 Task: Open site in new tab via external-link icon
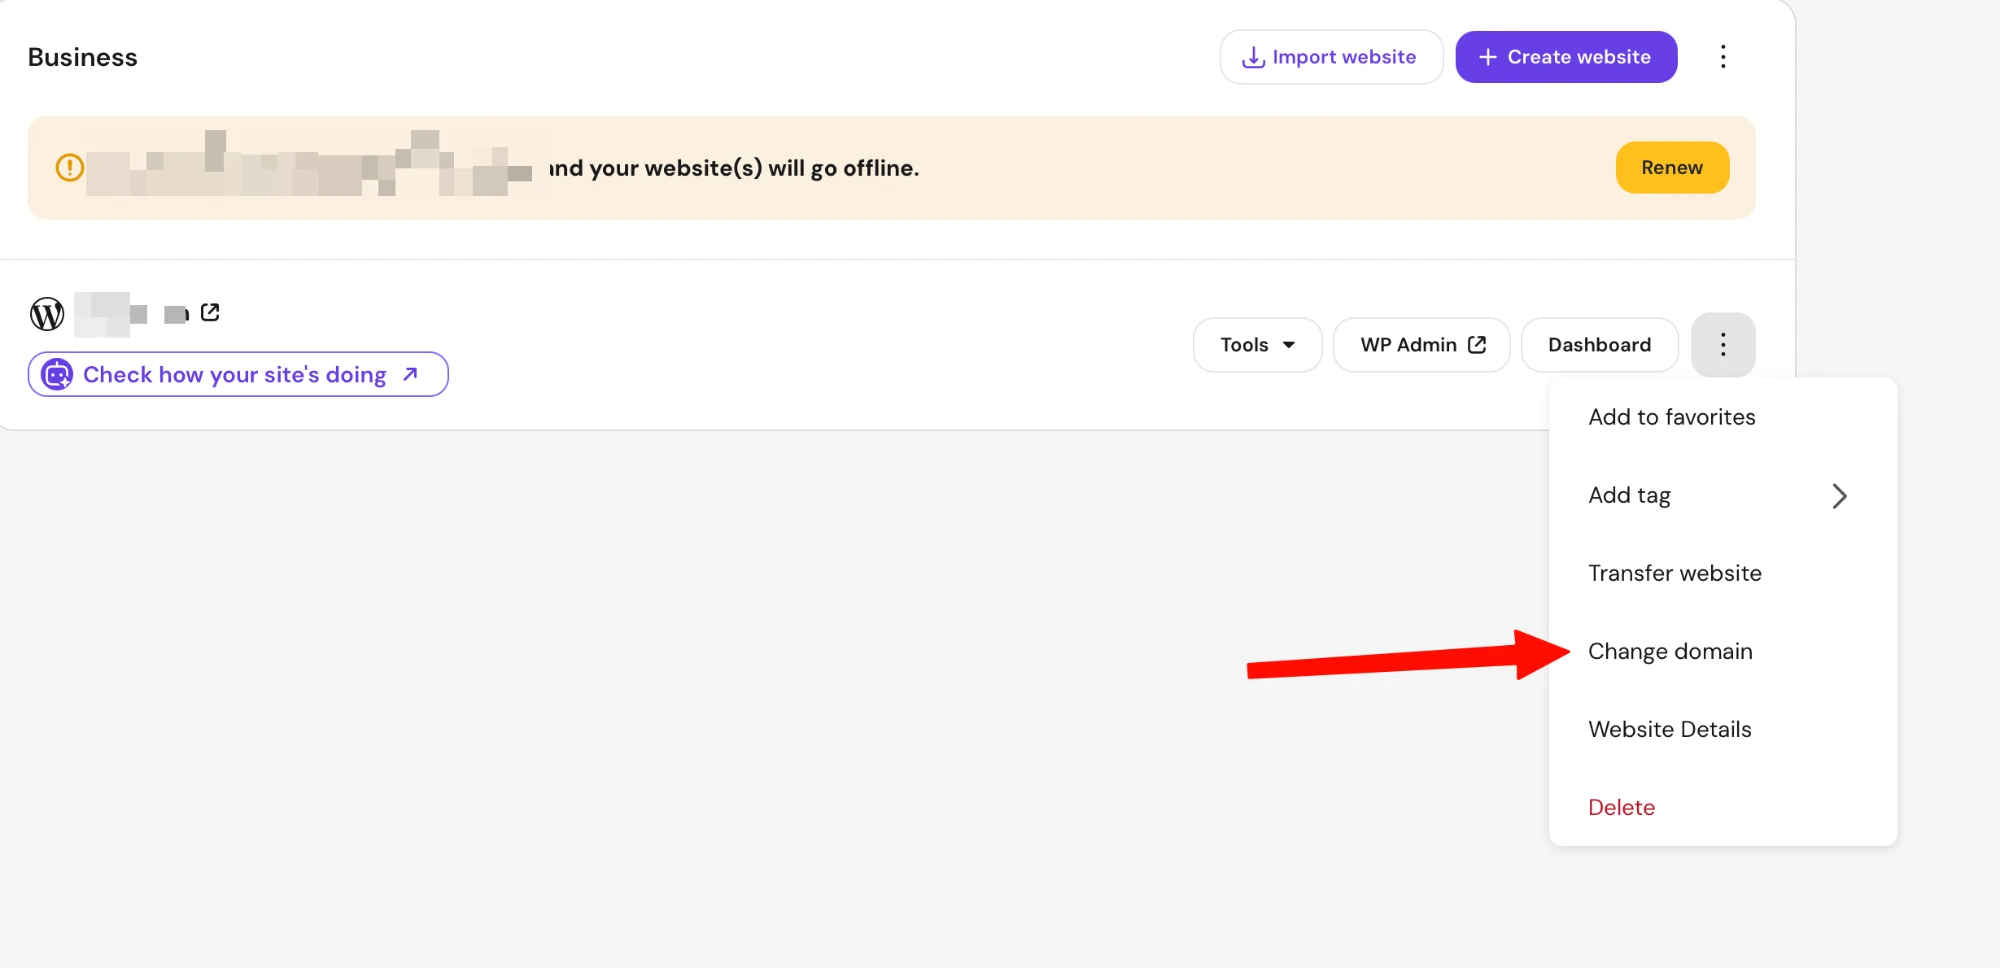click(x=210, y=313)
